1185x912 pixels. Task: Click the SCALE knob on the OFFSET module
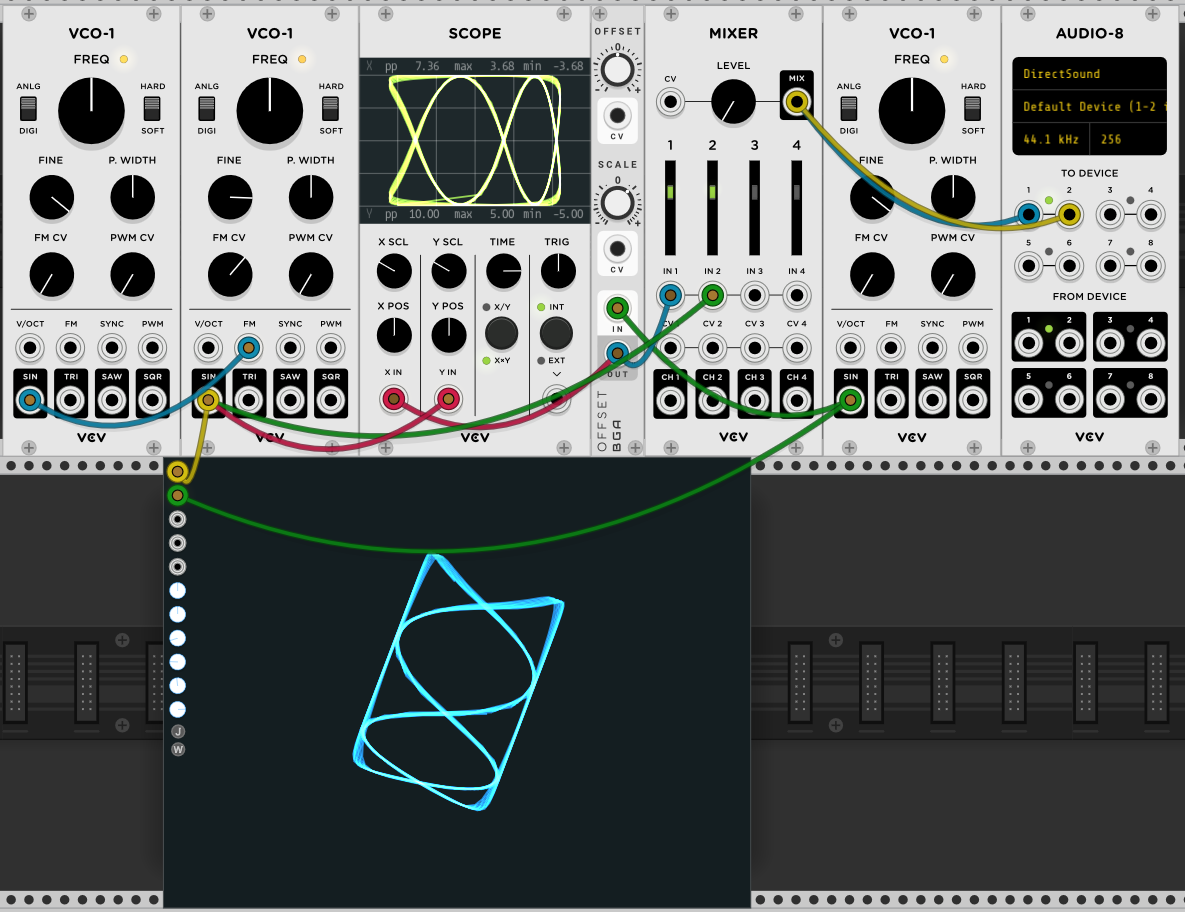(617, 202)
